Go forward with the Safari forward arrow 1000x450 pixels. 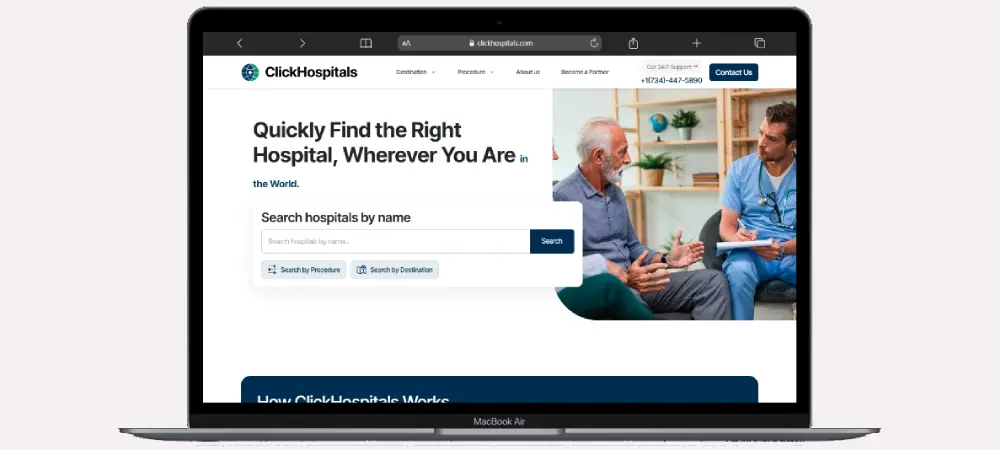(x=302, y=43)
